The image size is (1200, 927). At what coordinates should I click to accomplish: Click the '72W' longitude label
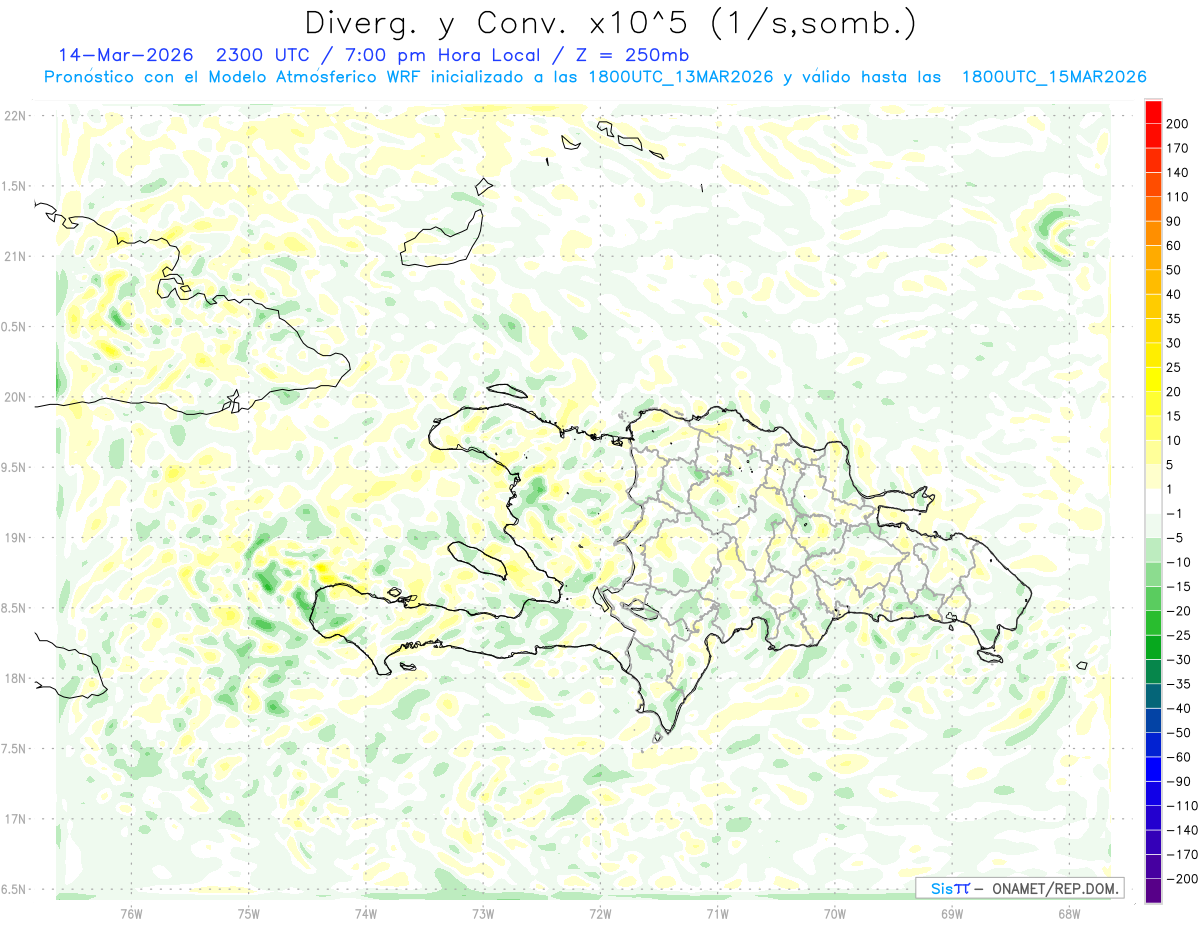coord(600,912)
